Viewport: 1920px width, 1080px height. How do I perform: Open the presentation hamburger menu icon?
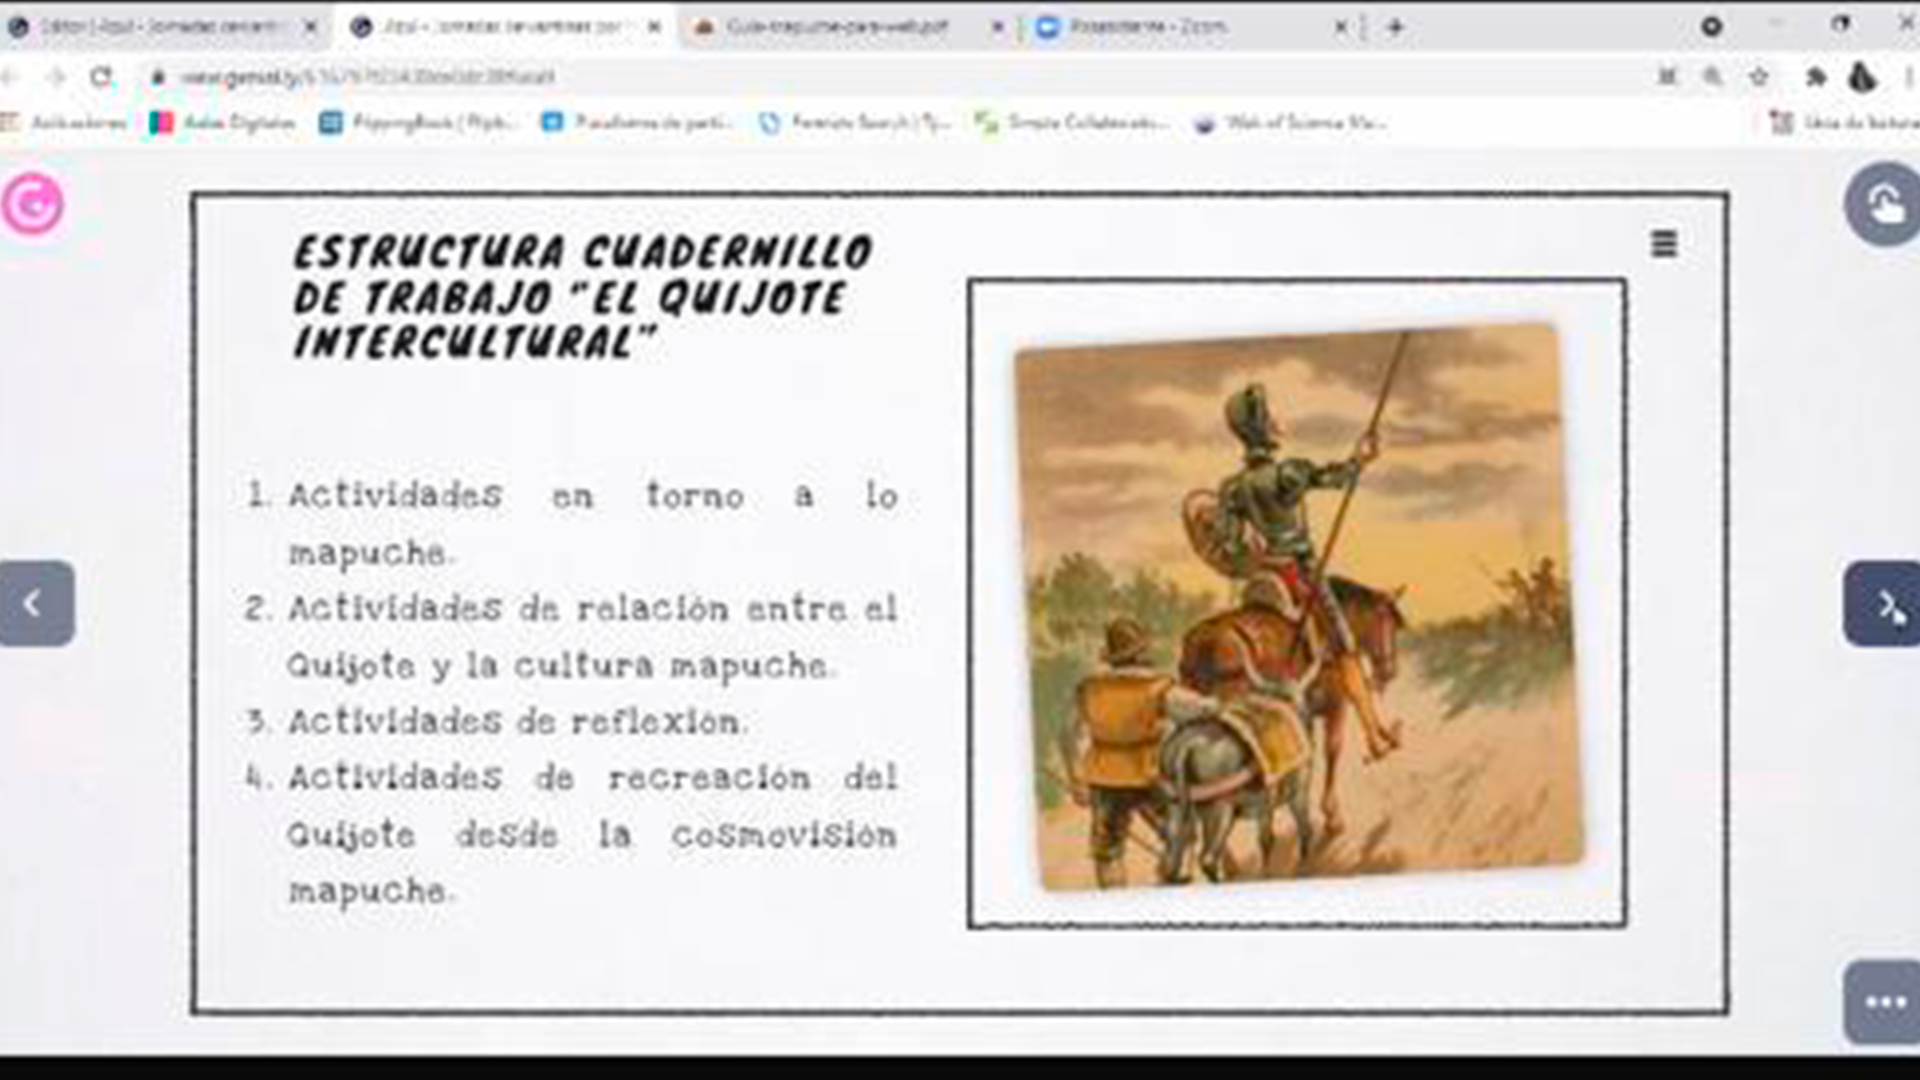click(1663, 244)
